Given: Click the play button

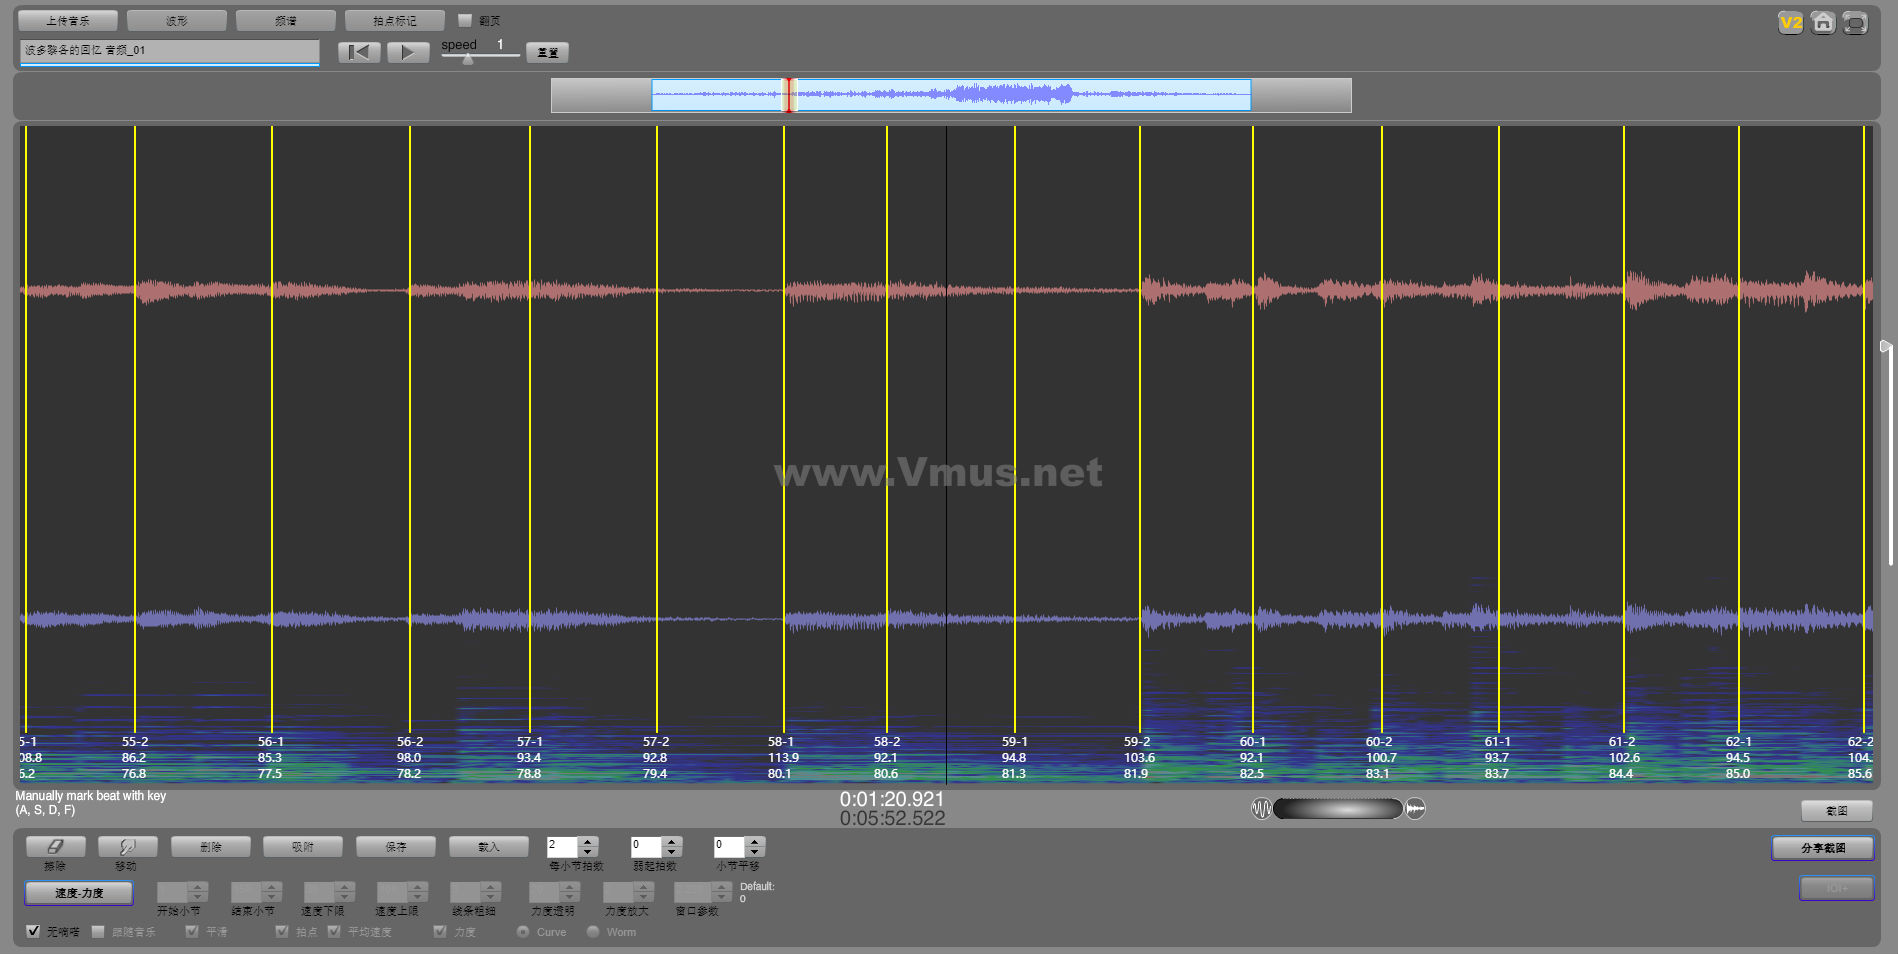Looking at the screenshot, I should (x=408, y=52).
